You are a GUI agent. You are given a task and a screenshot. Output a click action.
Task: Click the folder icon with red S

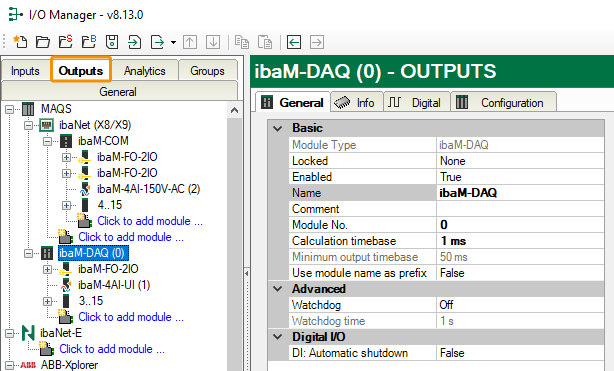click(66, 42)
